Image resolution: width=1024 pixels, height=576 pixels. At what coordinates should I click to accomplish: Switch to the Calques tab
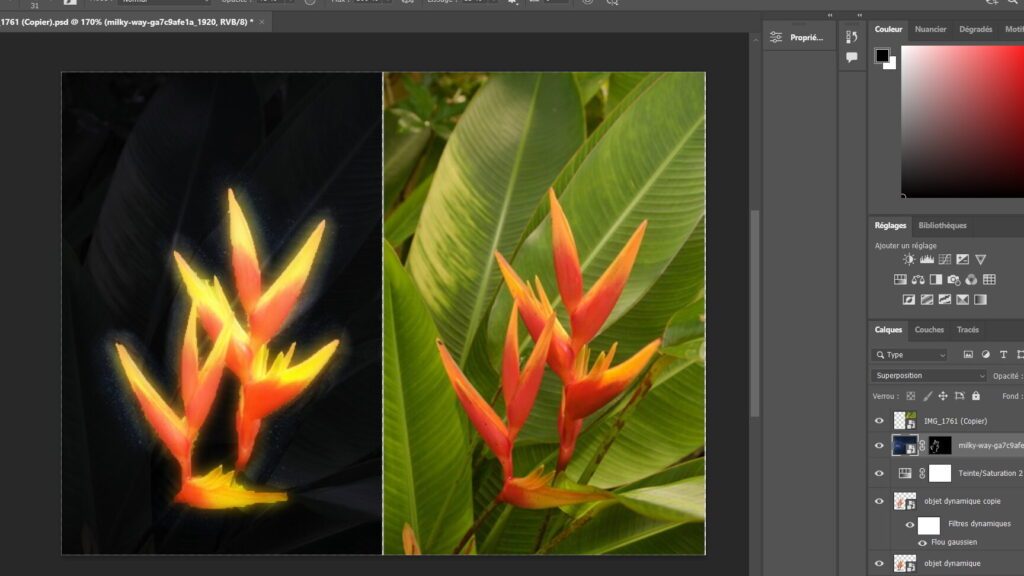pos(888,330)
